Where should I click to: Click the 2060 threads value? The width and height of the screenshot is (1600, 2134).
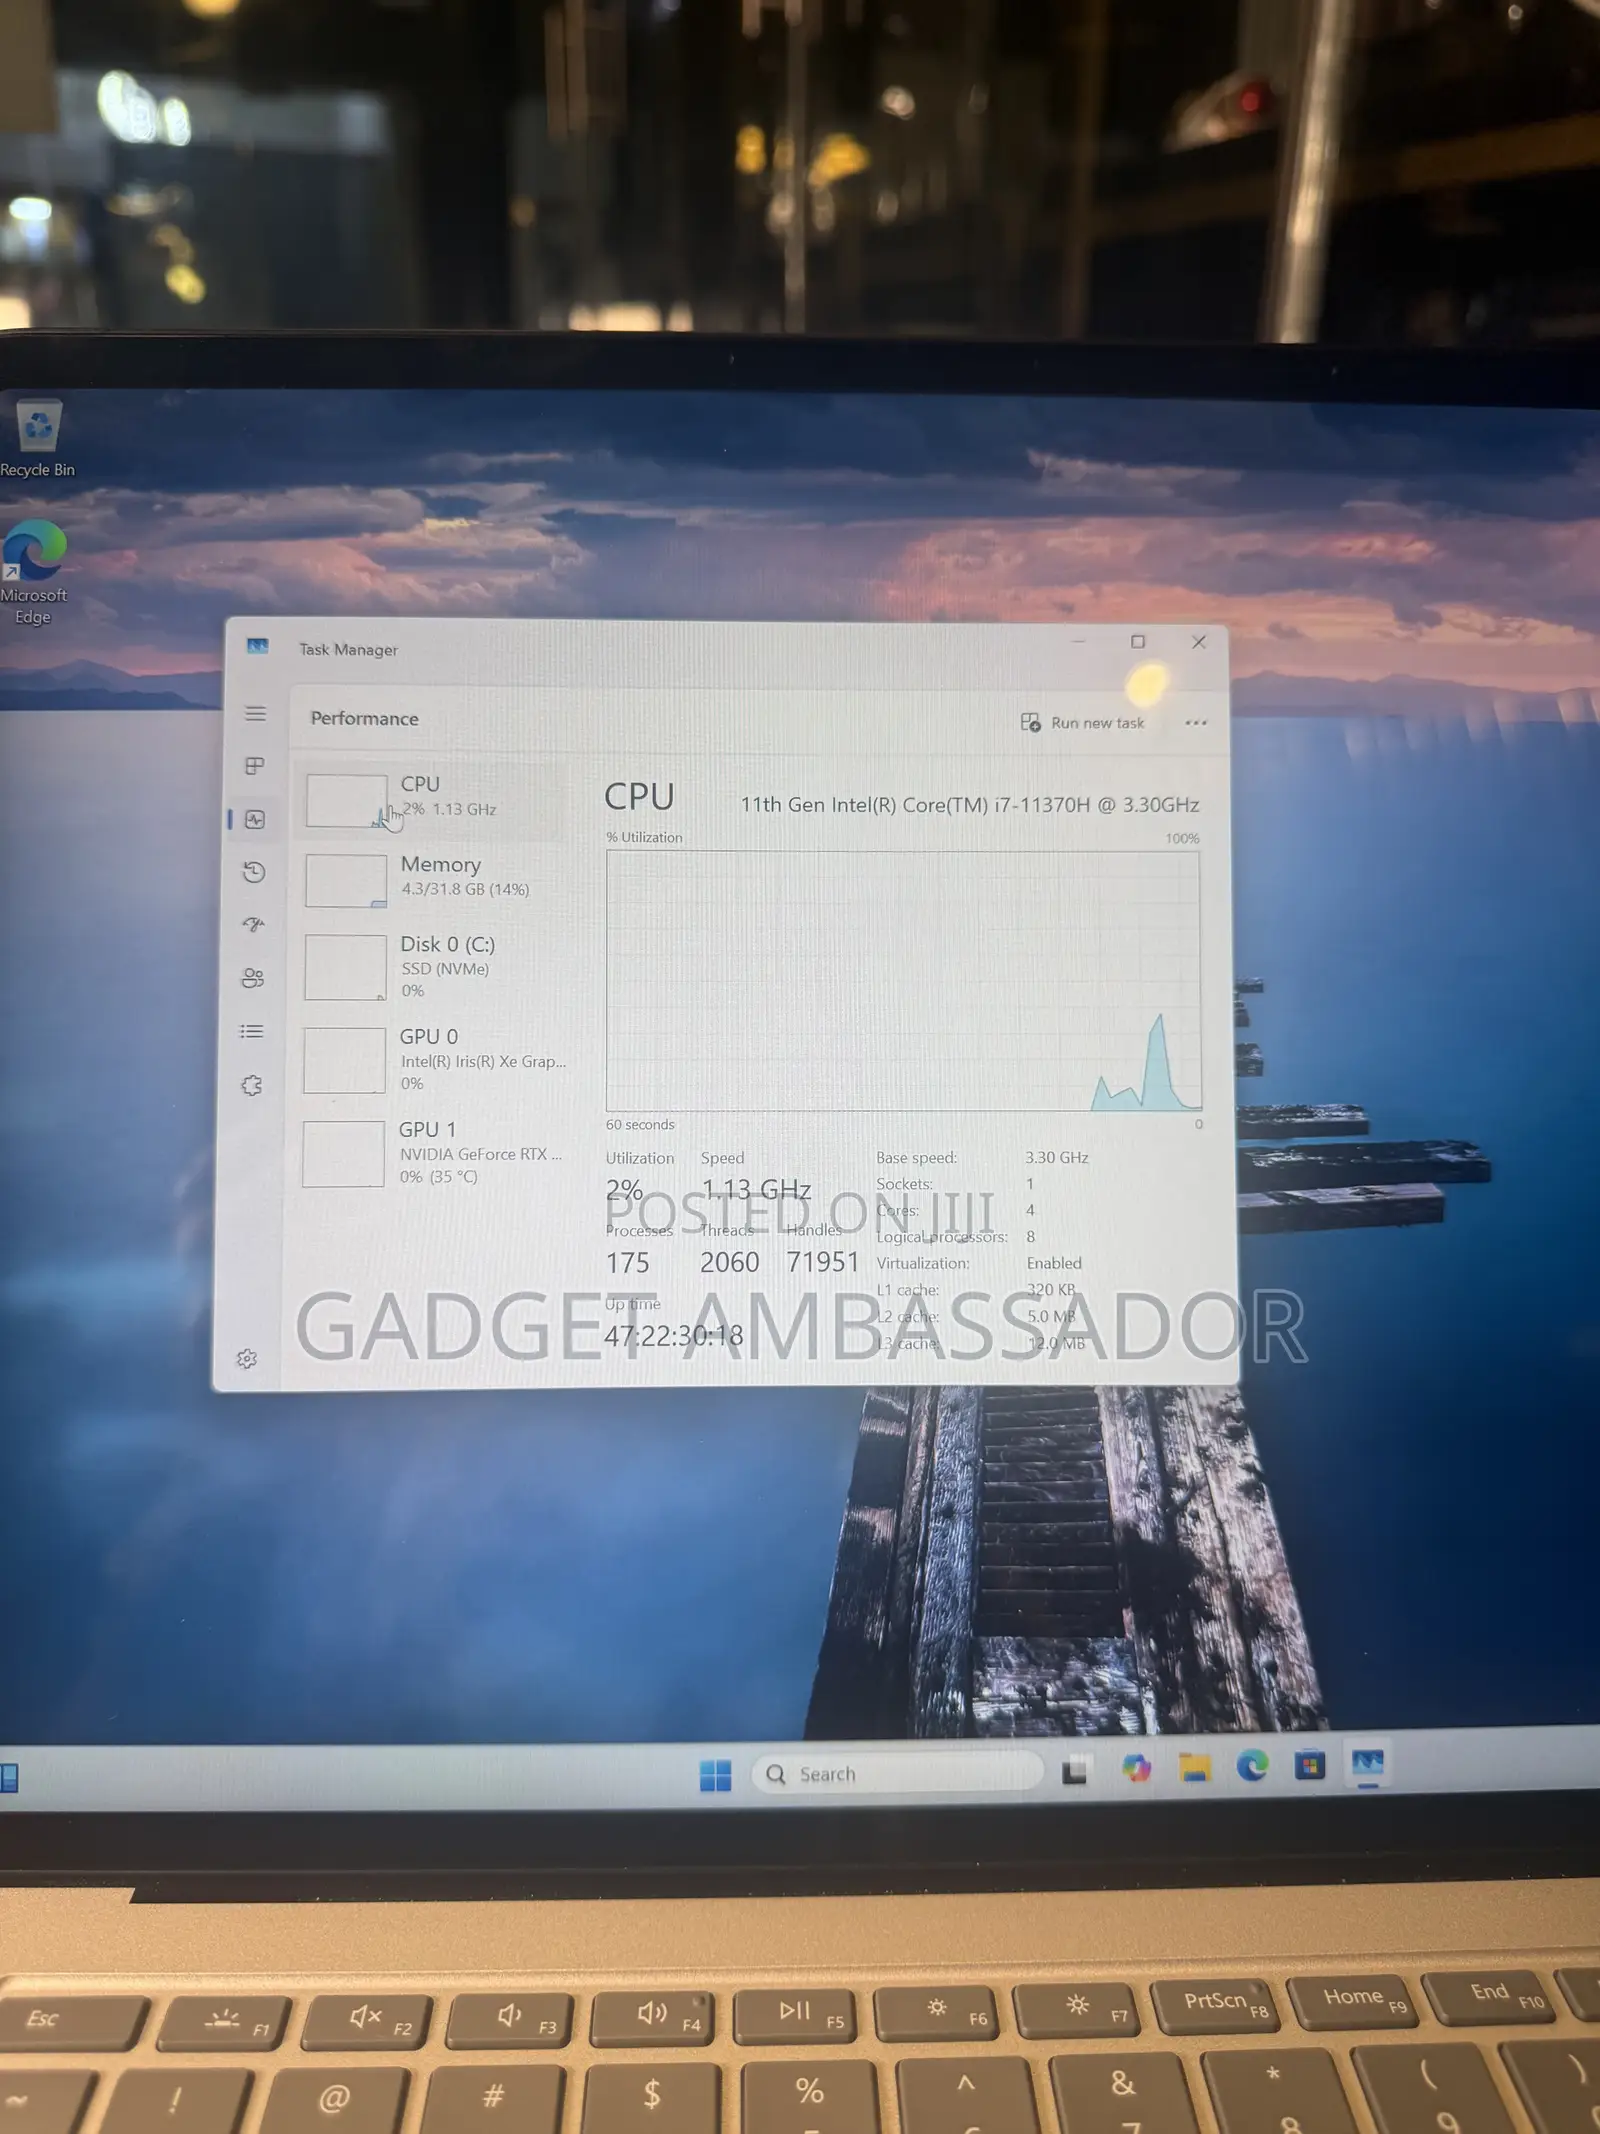click(729, 1262)
